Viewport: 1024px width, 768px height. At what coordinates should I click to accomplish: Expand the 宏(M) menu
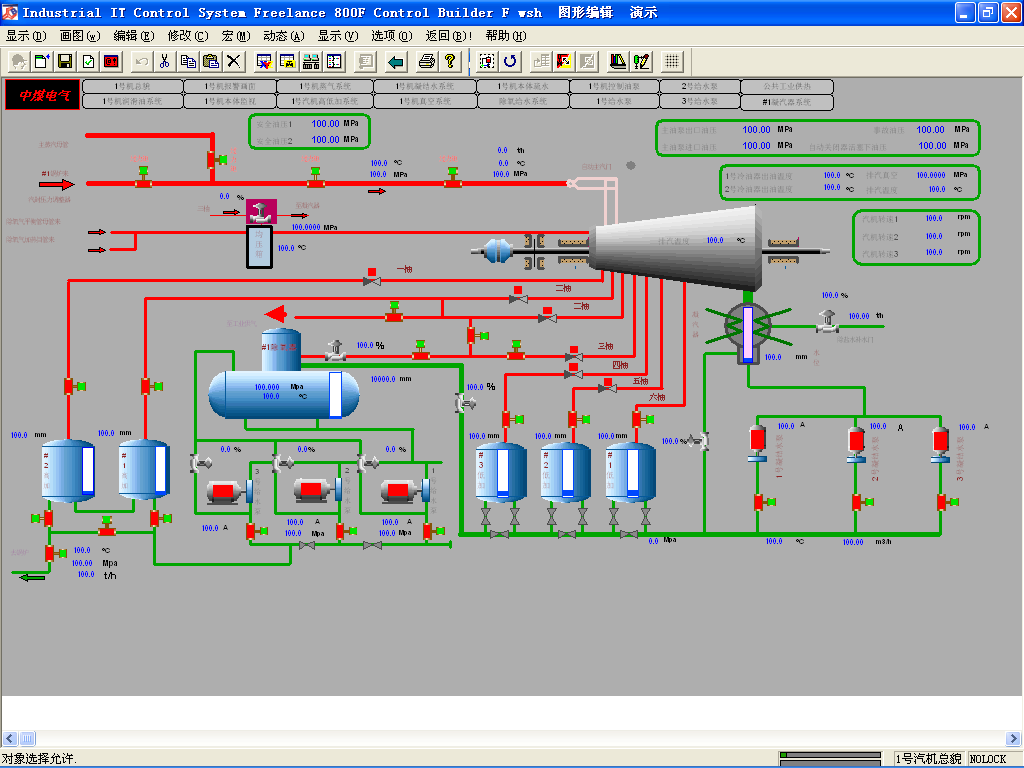(235, 35)
